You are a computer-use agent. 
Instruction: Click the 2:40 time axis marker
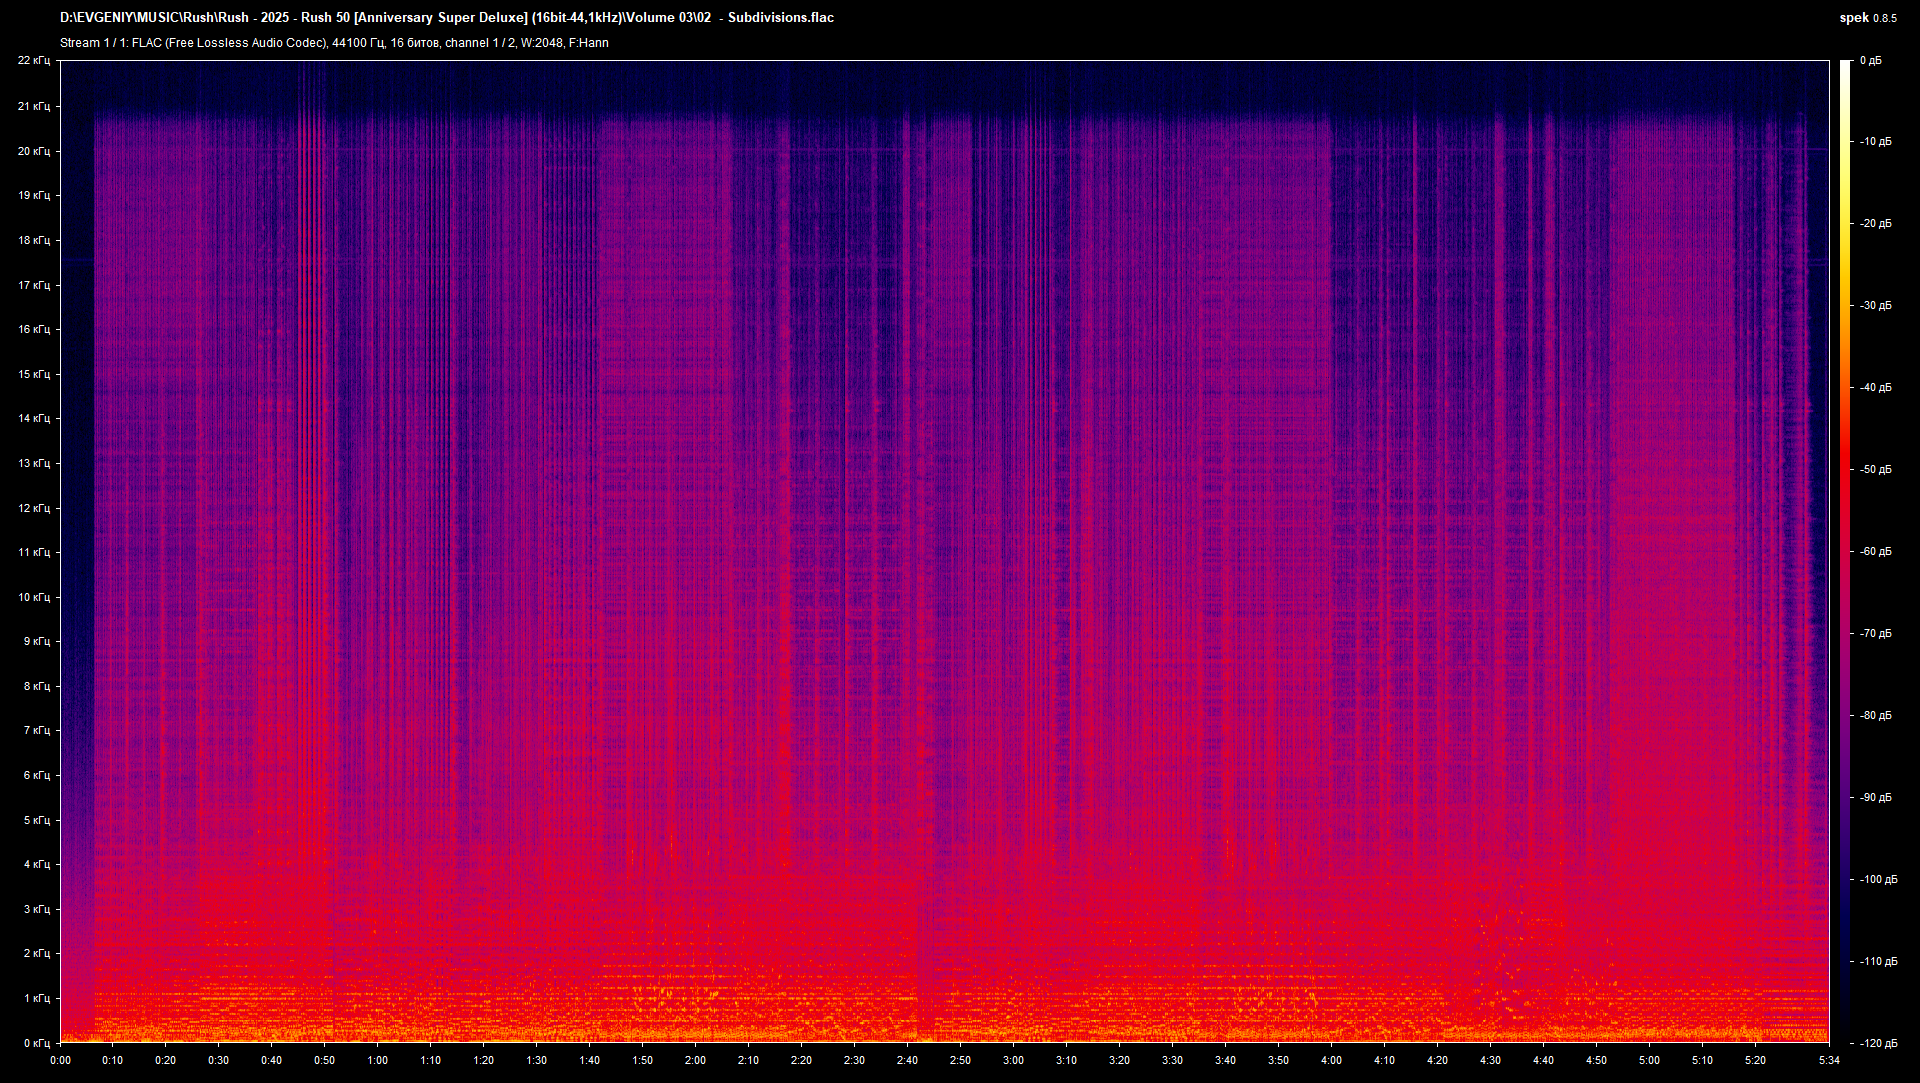tap(907, 1060)
